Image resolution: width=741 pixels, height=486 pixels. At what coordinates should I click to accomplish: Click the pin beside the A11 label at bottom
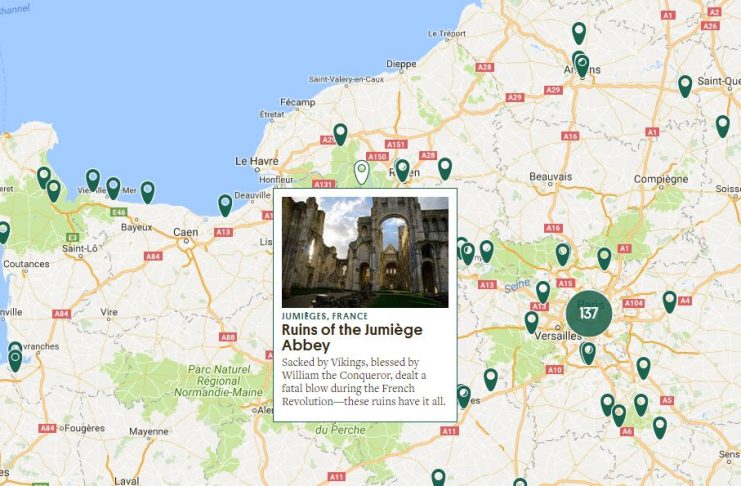438,477
